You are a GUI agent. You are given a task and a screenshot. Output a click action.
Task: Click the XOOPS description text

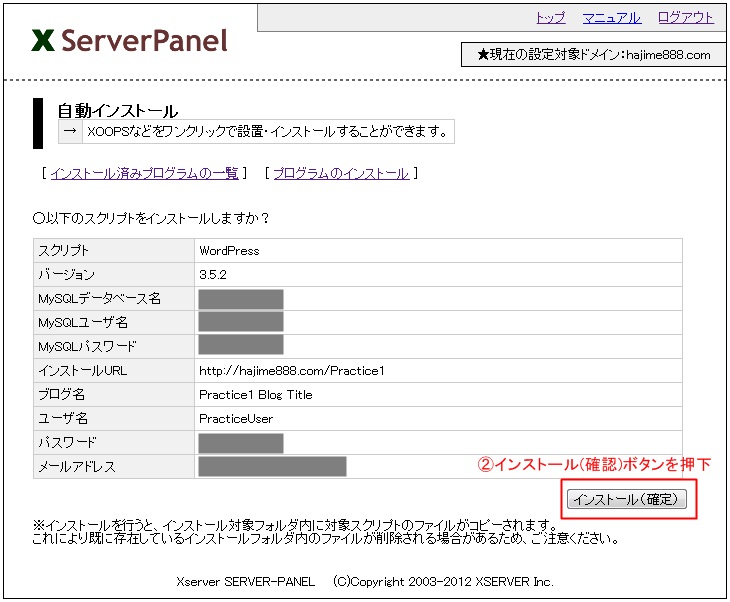point(267,132)
